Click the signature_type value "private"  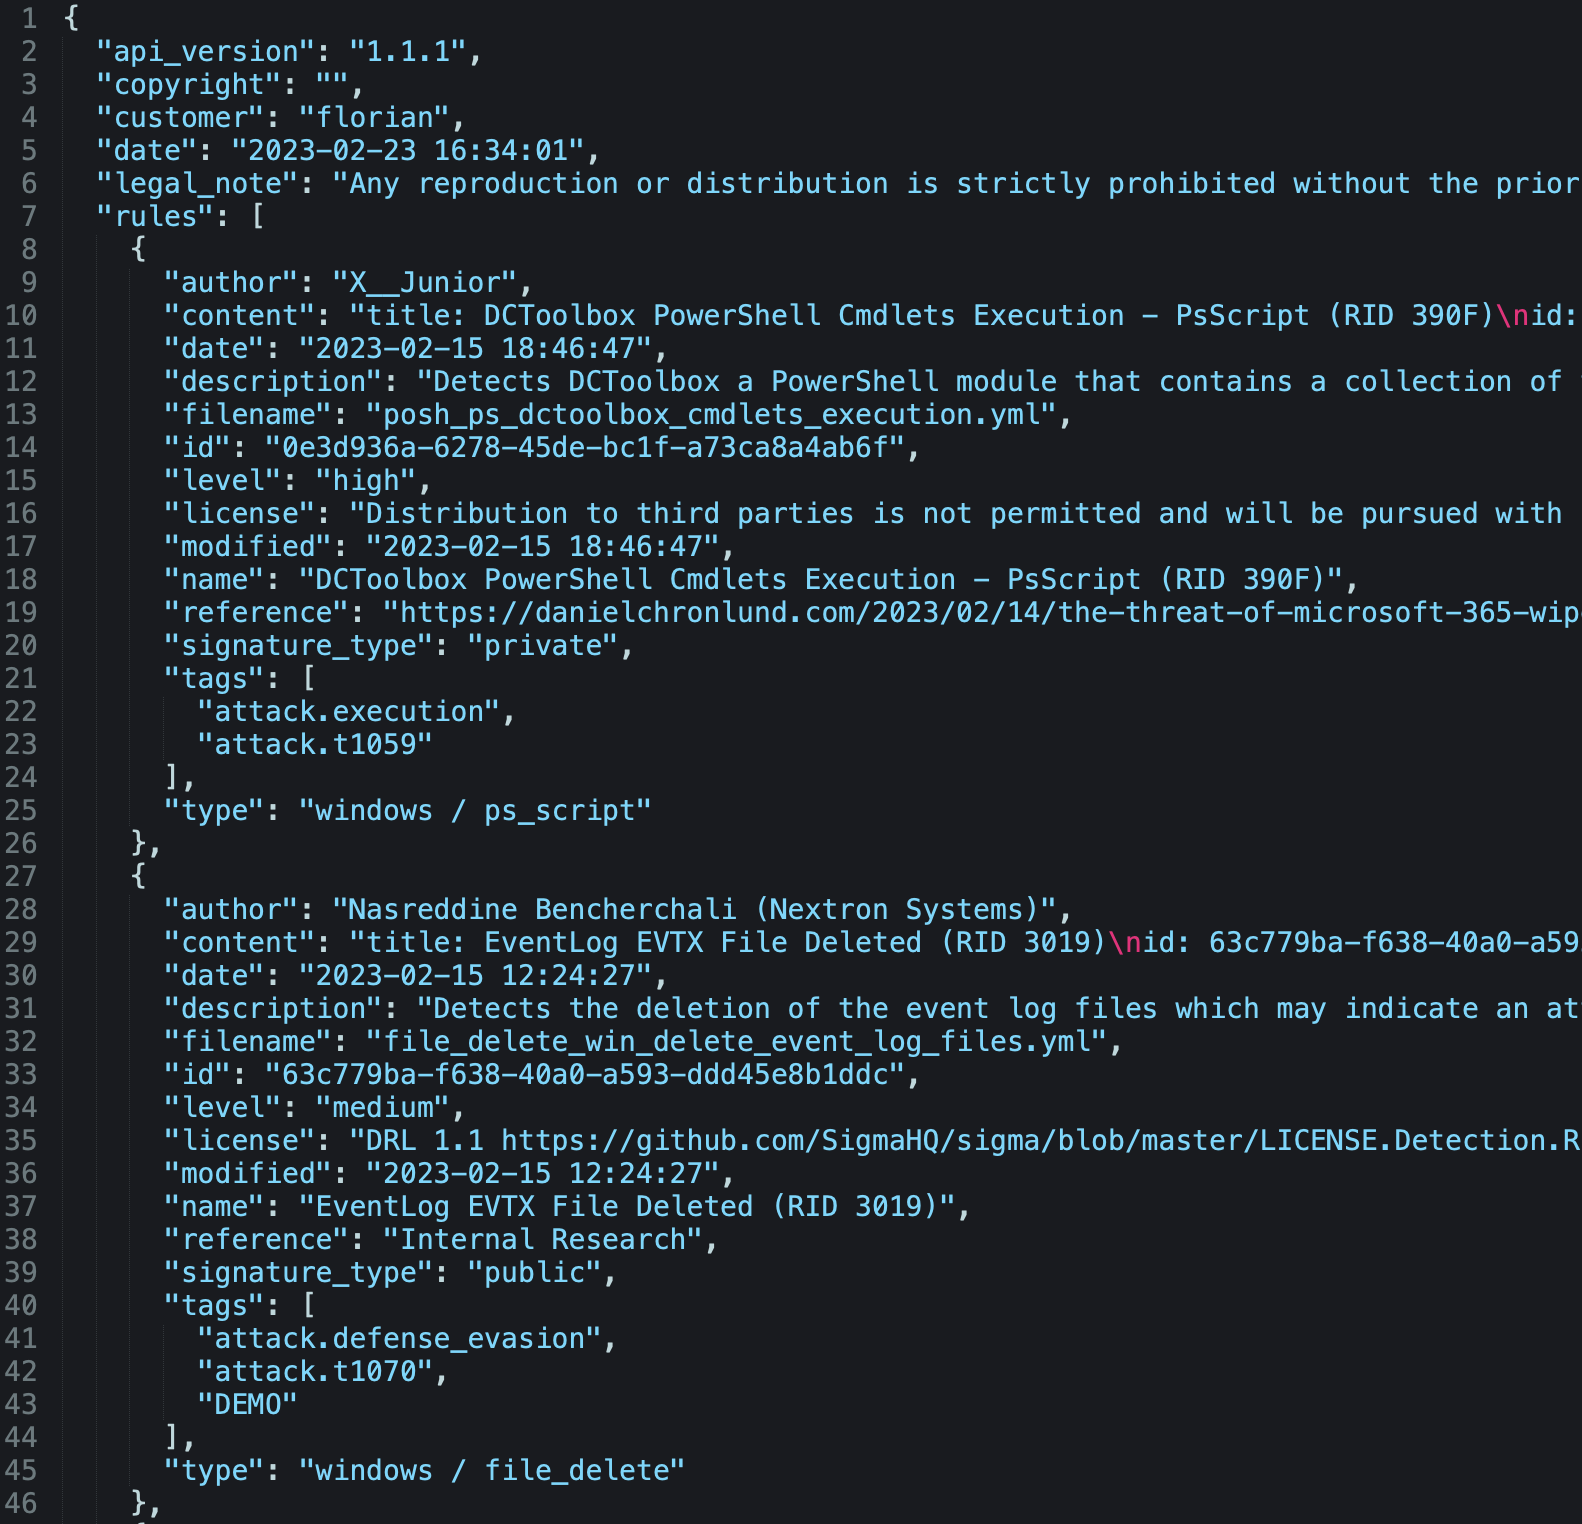(x=543, y=645)
